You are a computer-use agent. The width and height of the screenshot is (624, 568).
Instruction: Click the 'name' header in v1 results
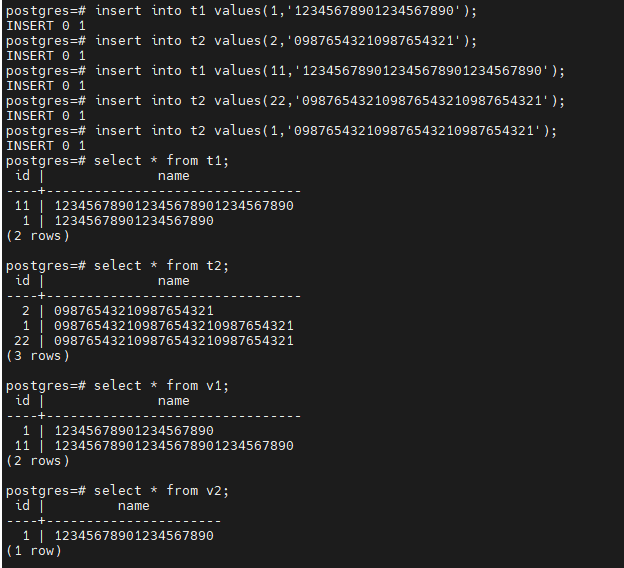pyautogui.click(x=173, y=401)
